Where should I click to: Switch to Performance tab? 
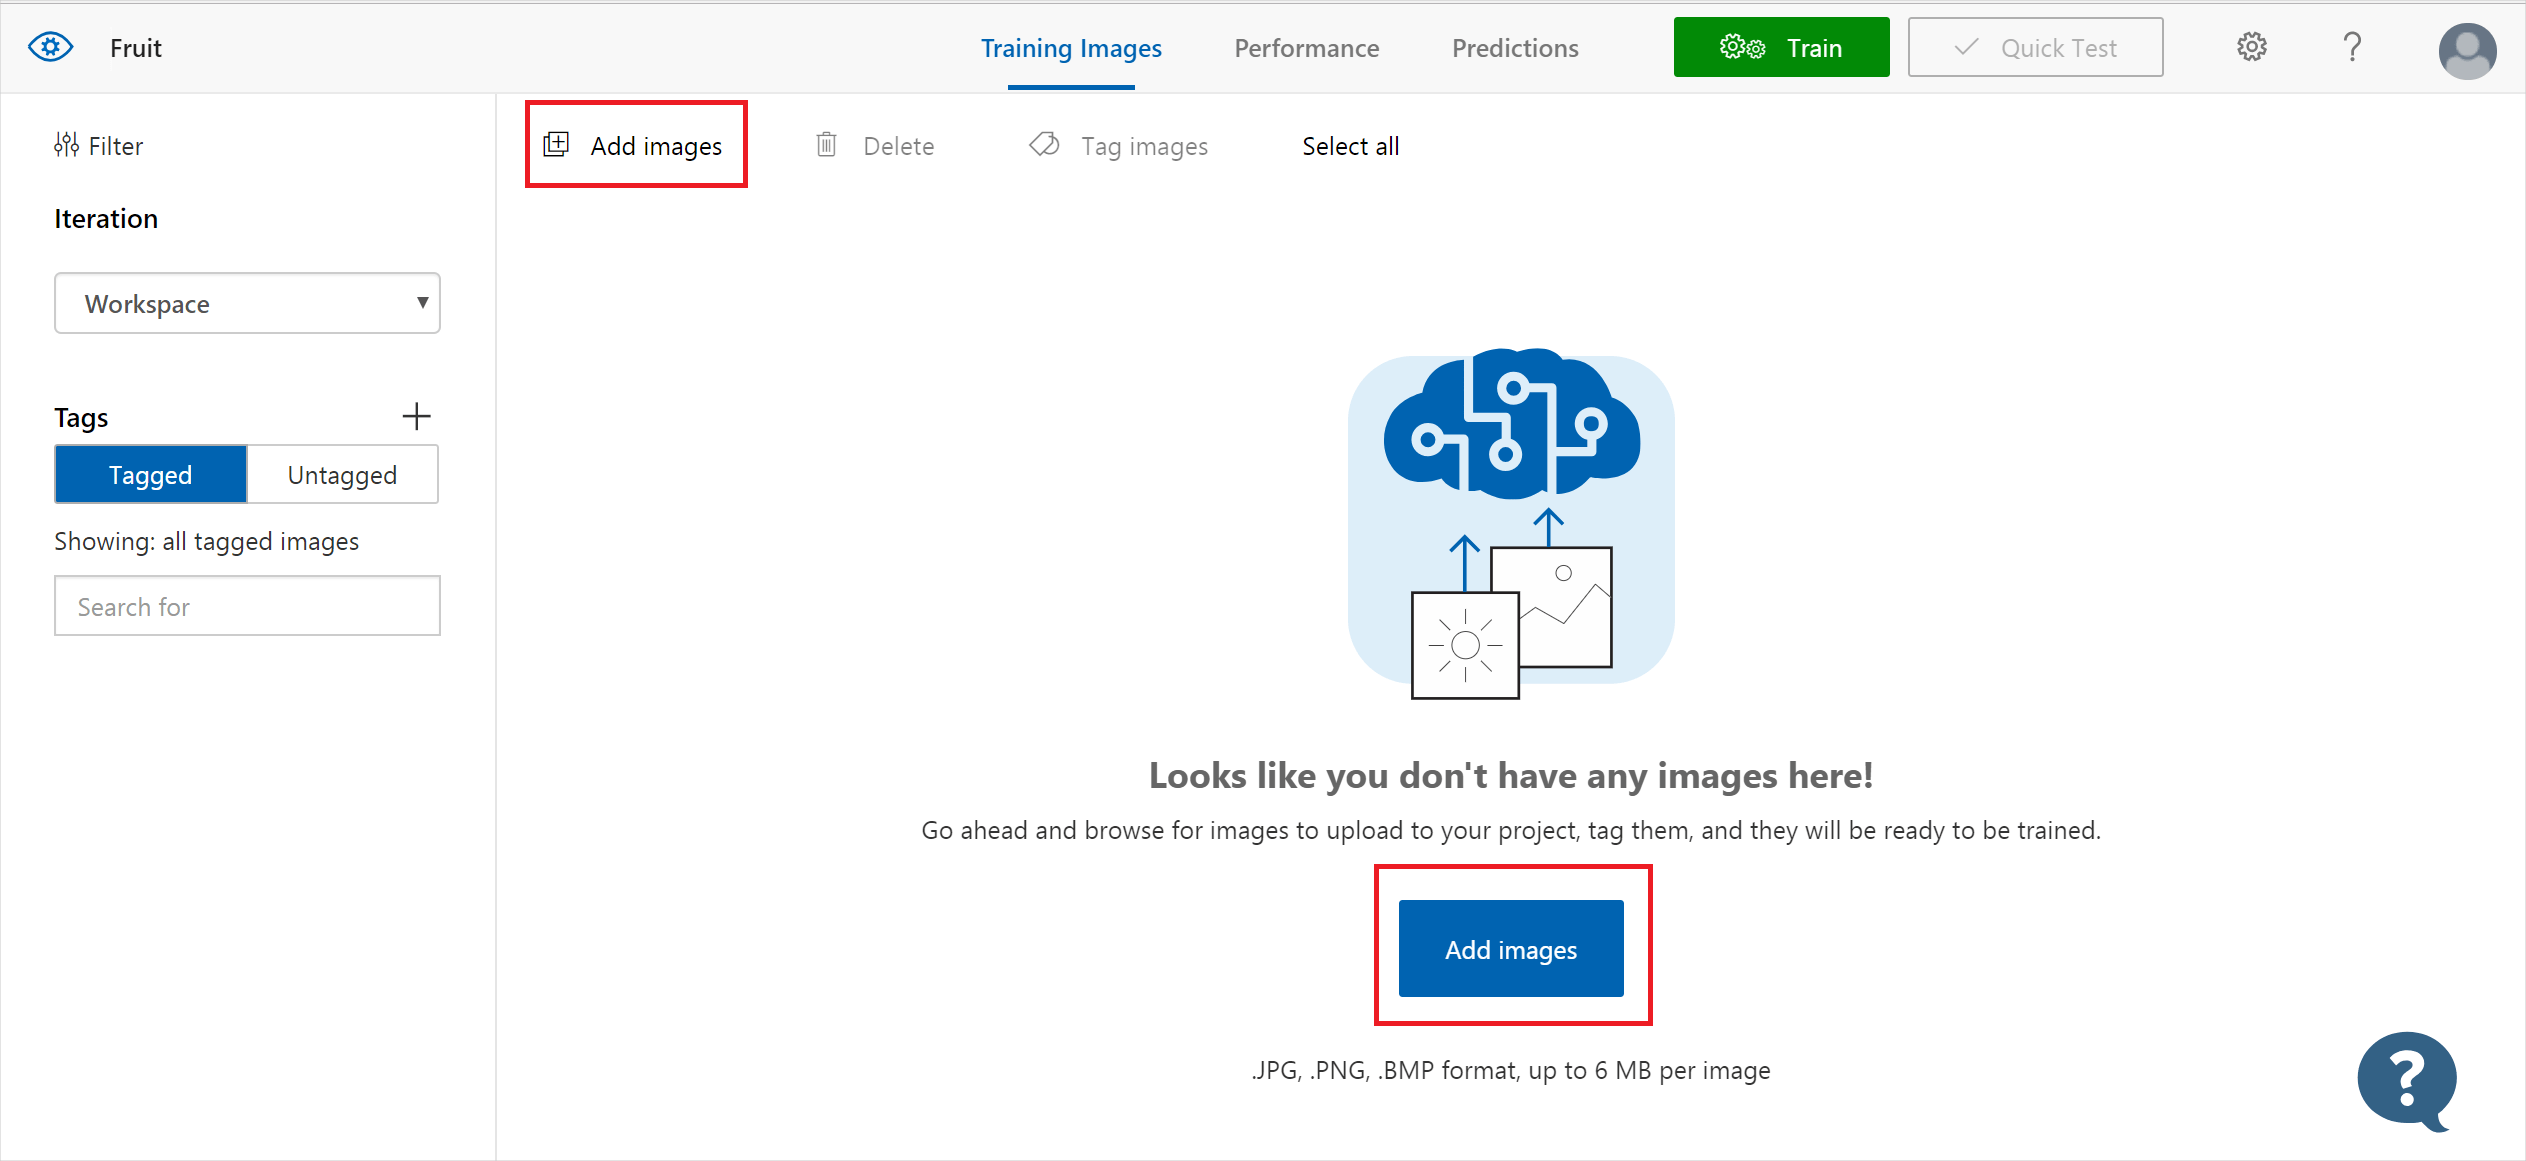click(x=1305, y=47)
